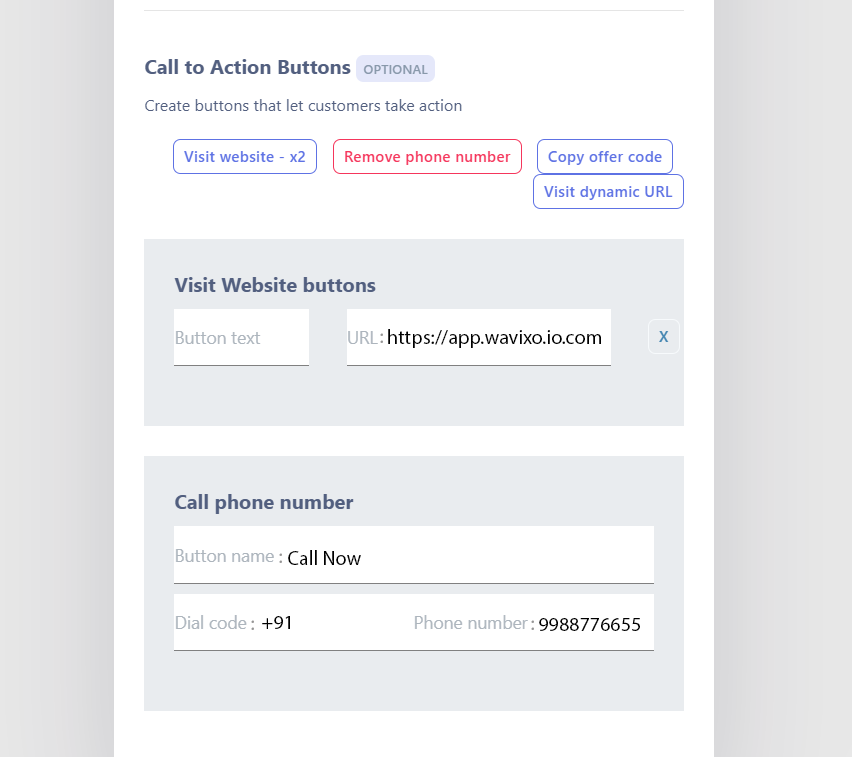
Task: Click the Dial code: label
Action: (214, 623)
